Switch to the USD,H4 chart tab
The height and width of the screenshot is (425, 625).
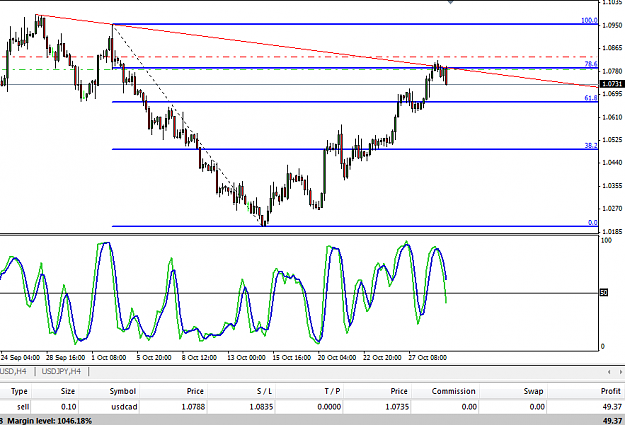pos(13,372)
